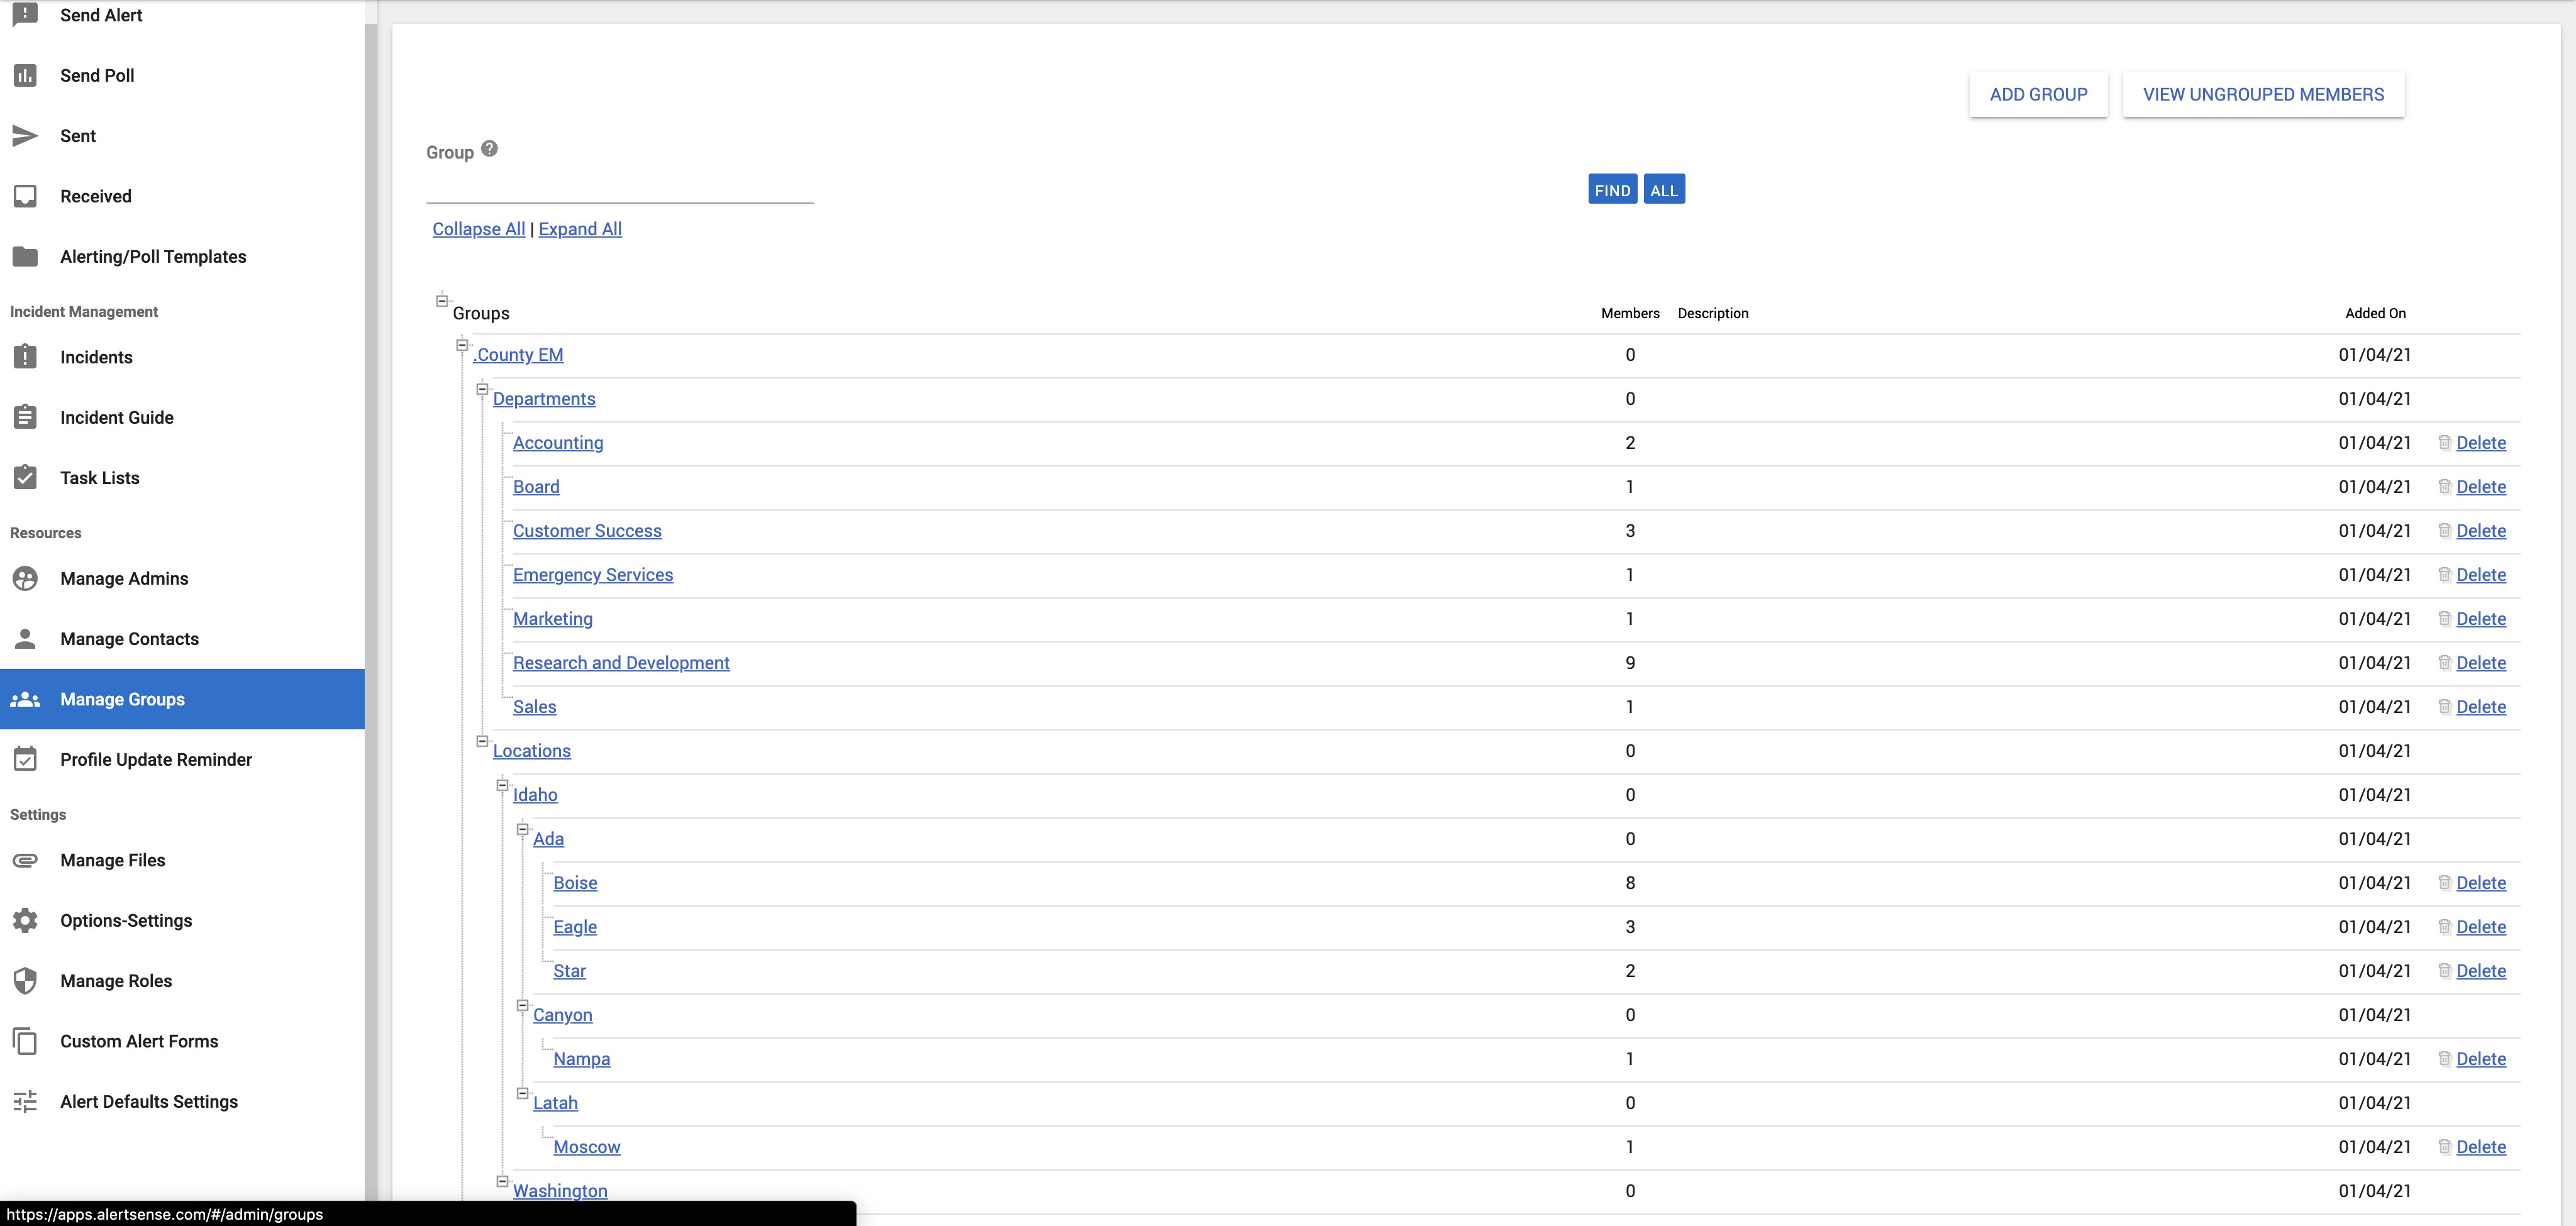Open the Eagle group link
2576x1226 pixels.
[575, 926]
